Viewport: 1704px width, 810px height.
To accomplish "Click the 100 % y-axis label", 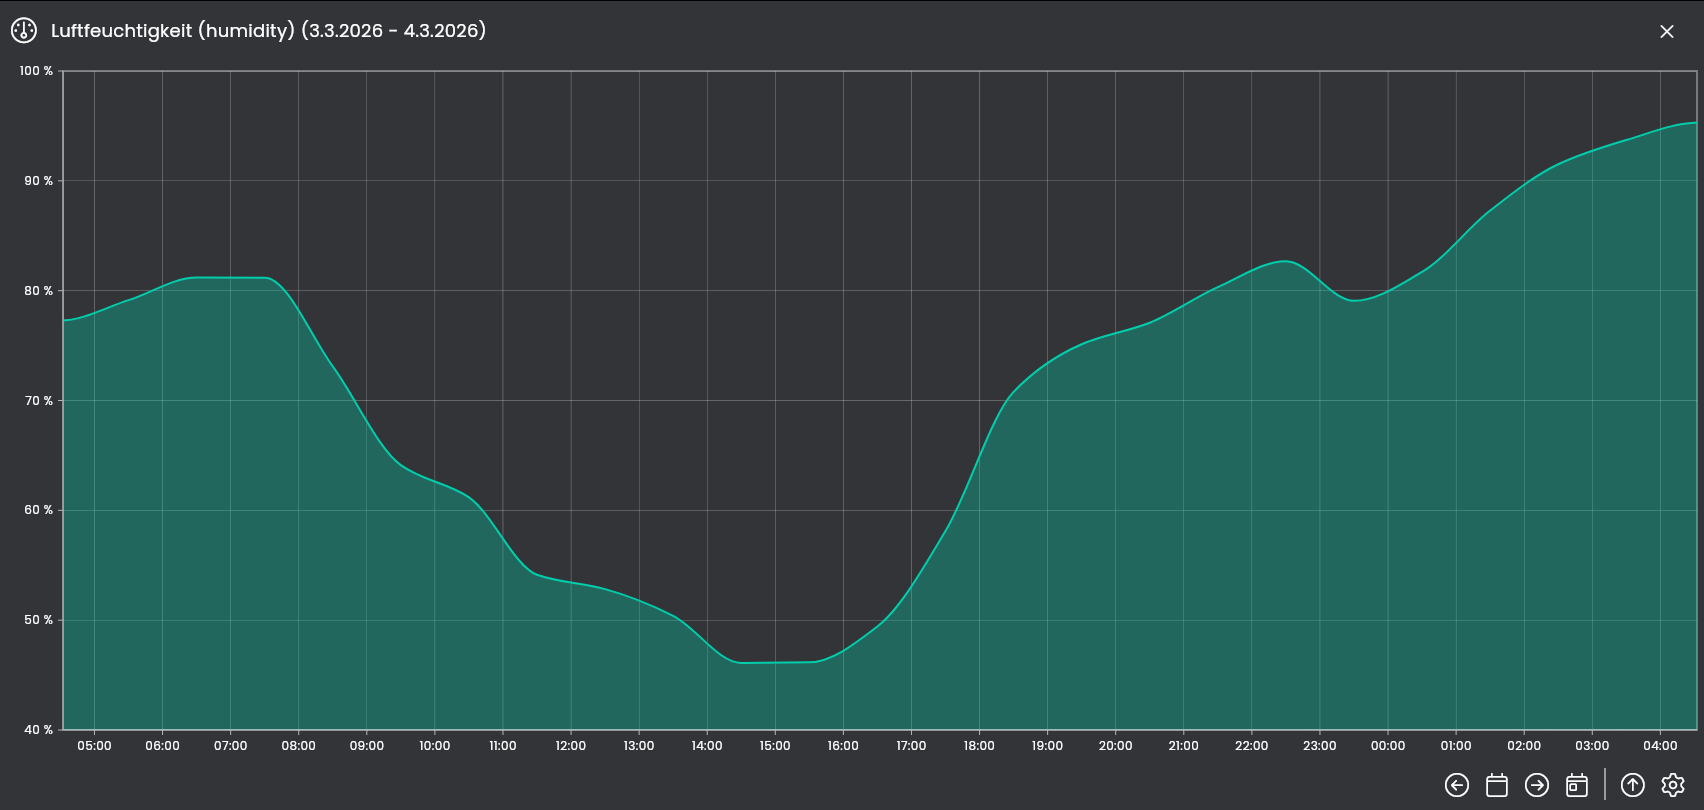I will click(x=36, y=71).
